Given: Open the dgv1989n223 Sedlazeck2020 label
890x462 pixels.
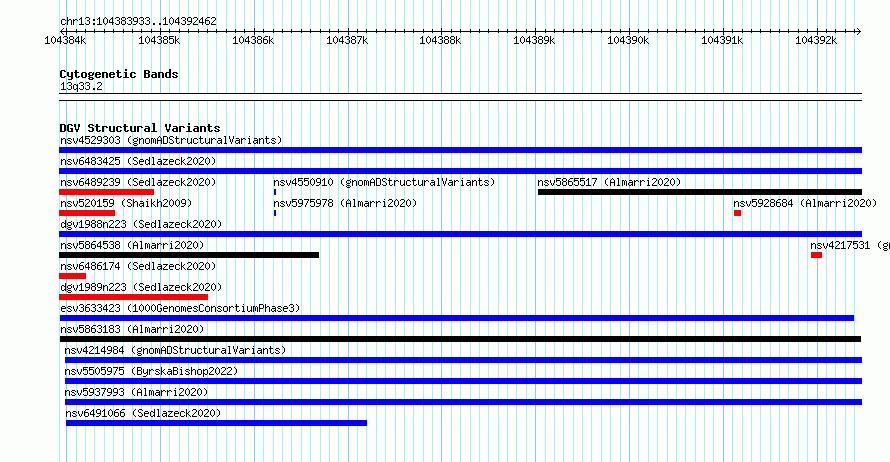Looking at the screenshot, I should tap(141, 287).
